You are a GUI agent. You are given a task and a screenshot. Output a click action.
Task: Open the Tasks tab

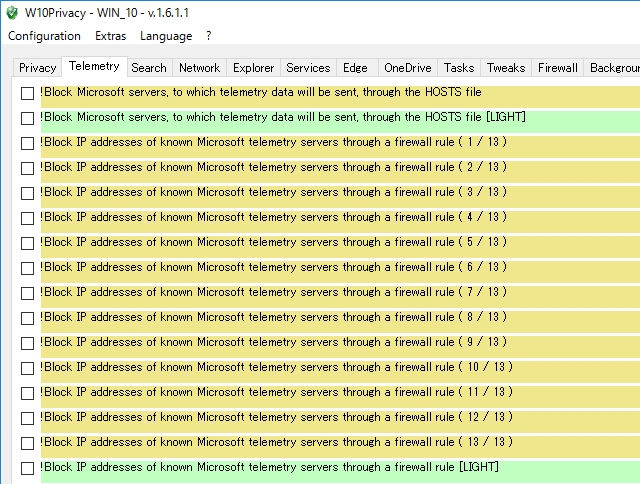coord(459,68)
